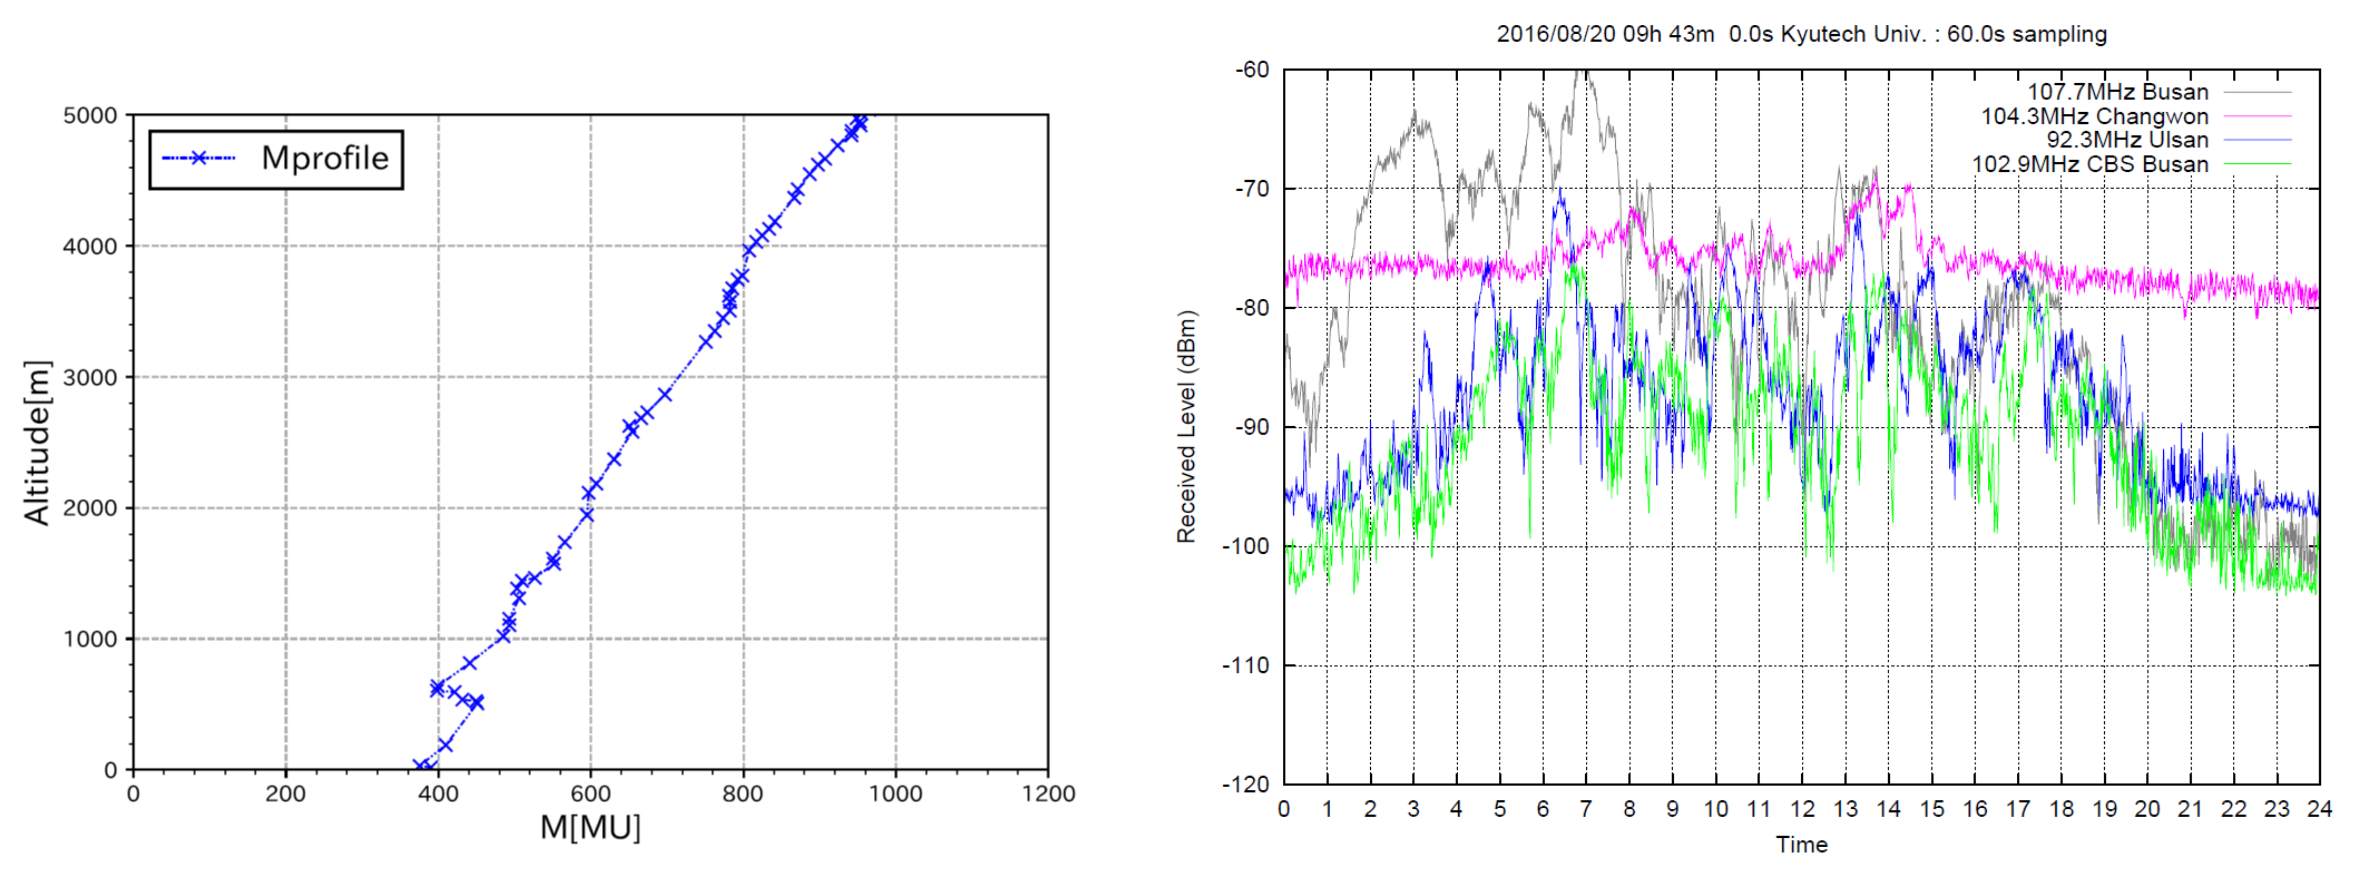Click the Kyutech Univ. chart title
Screen dimensions: 2356x873
[x=1801, y=34]
